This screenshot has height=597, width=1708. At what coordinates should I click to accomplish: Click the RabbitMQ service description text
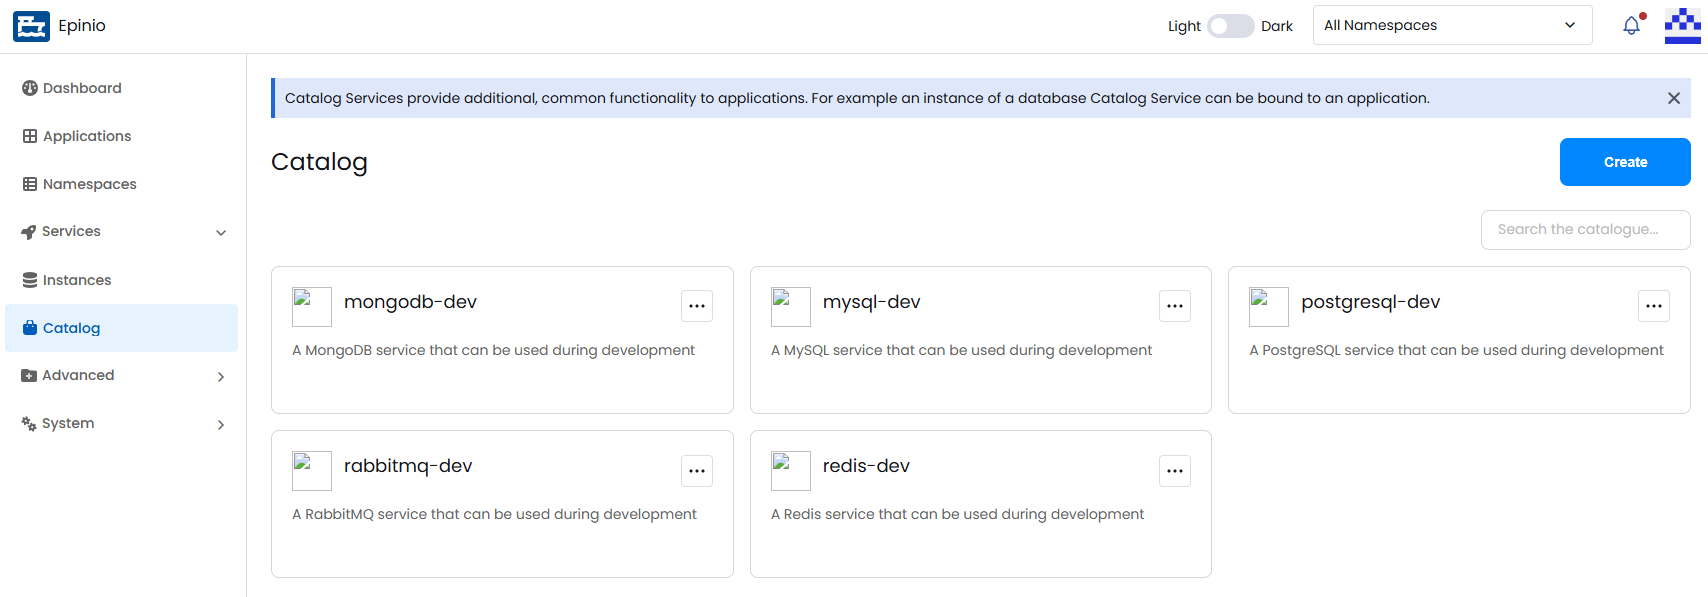[x=494, y=514]
